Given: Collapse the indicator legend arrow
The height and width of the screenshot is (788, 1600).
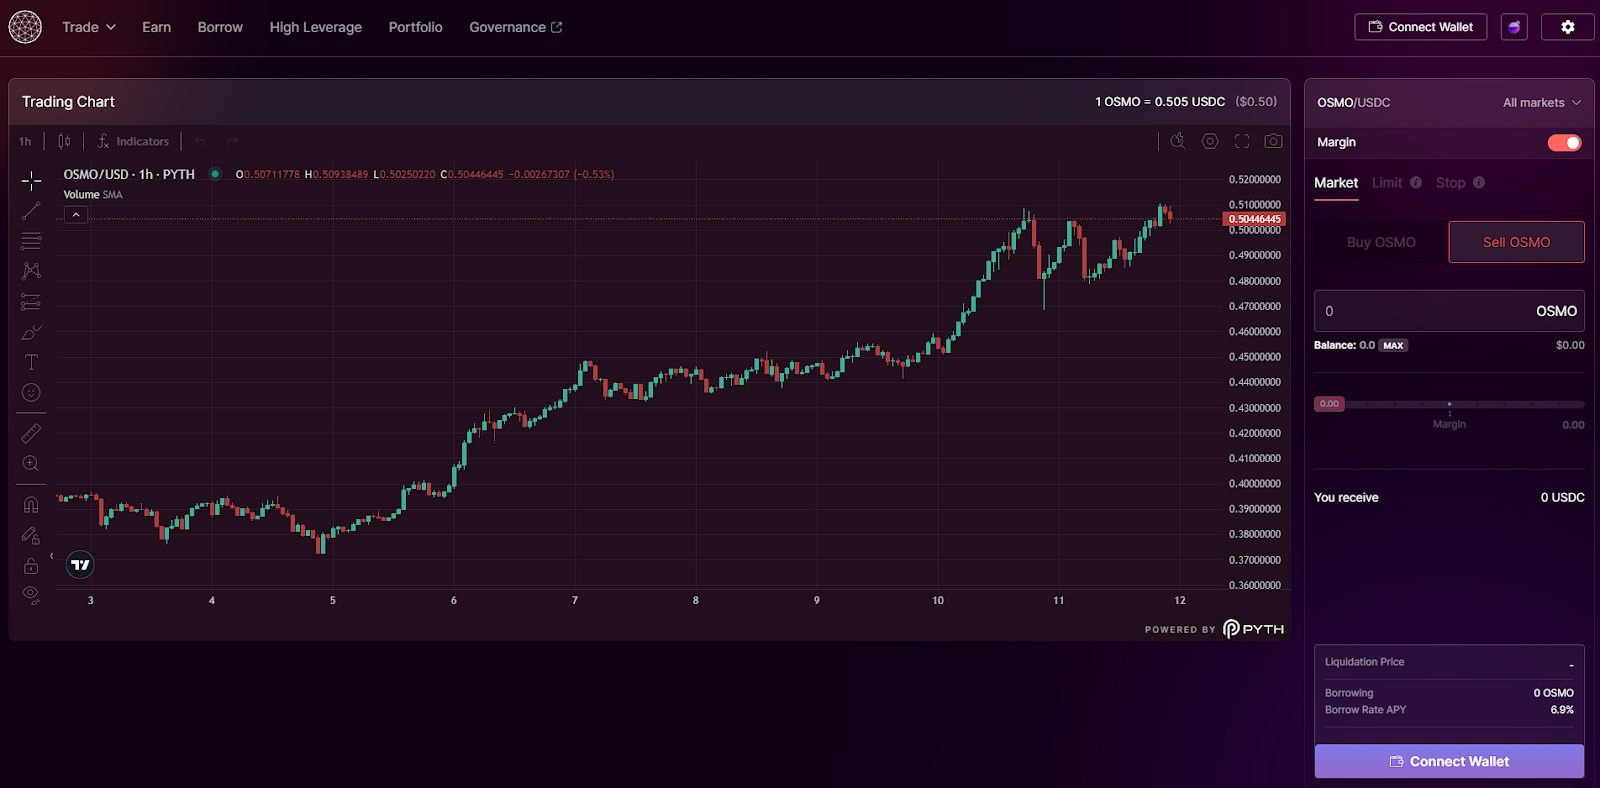Looking at the screenshot, I should point(76,215).
